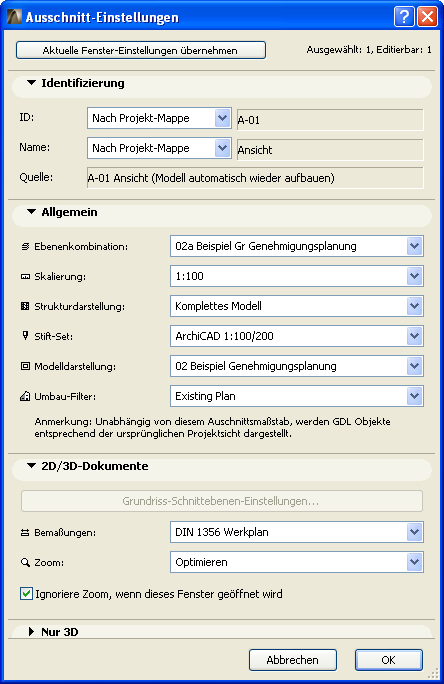
Task: Expand the Nur 3D section
Action: pos(31,631)
